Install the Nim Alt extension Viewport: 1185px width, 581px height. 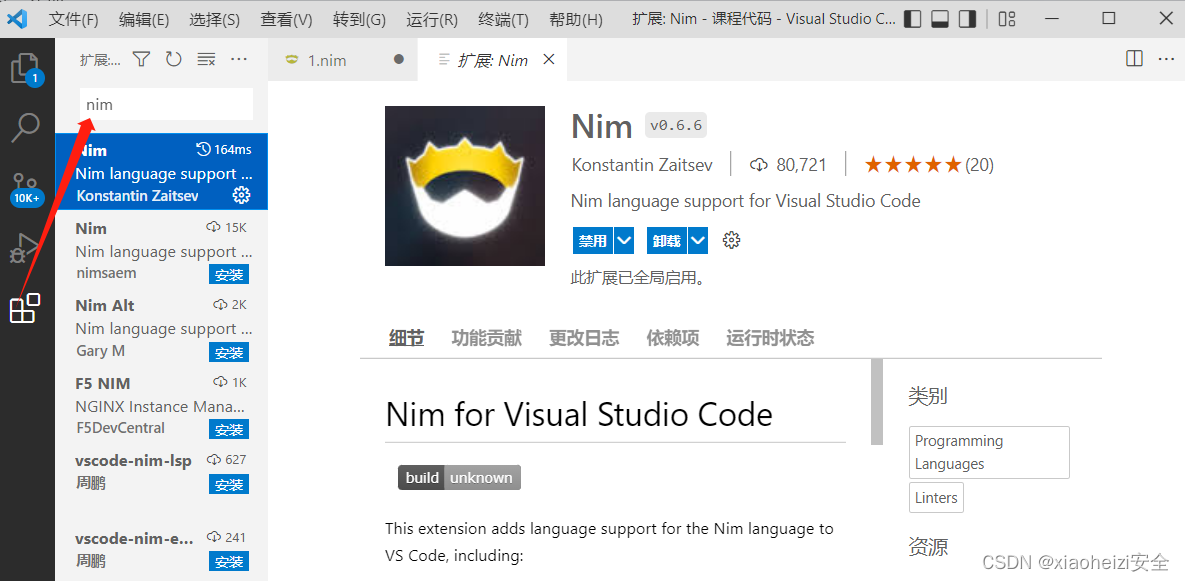229,353
